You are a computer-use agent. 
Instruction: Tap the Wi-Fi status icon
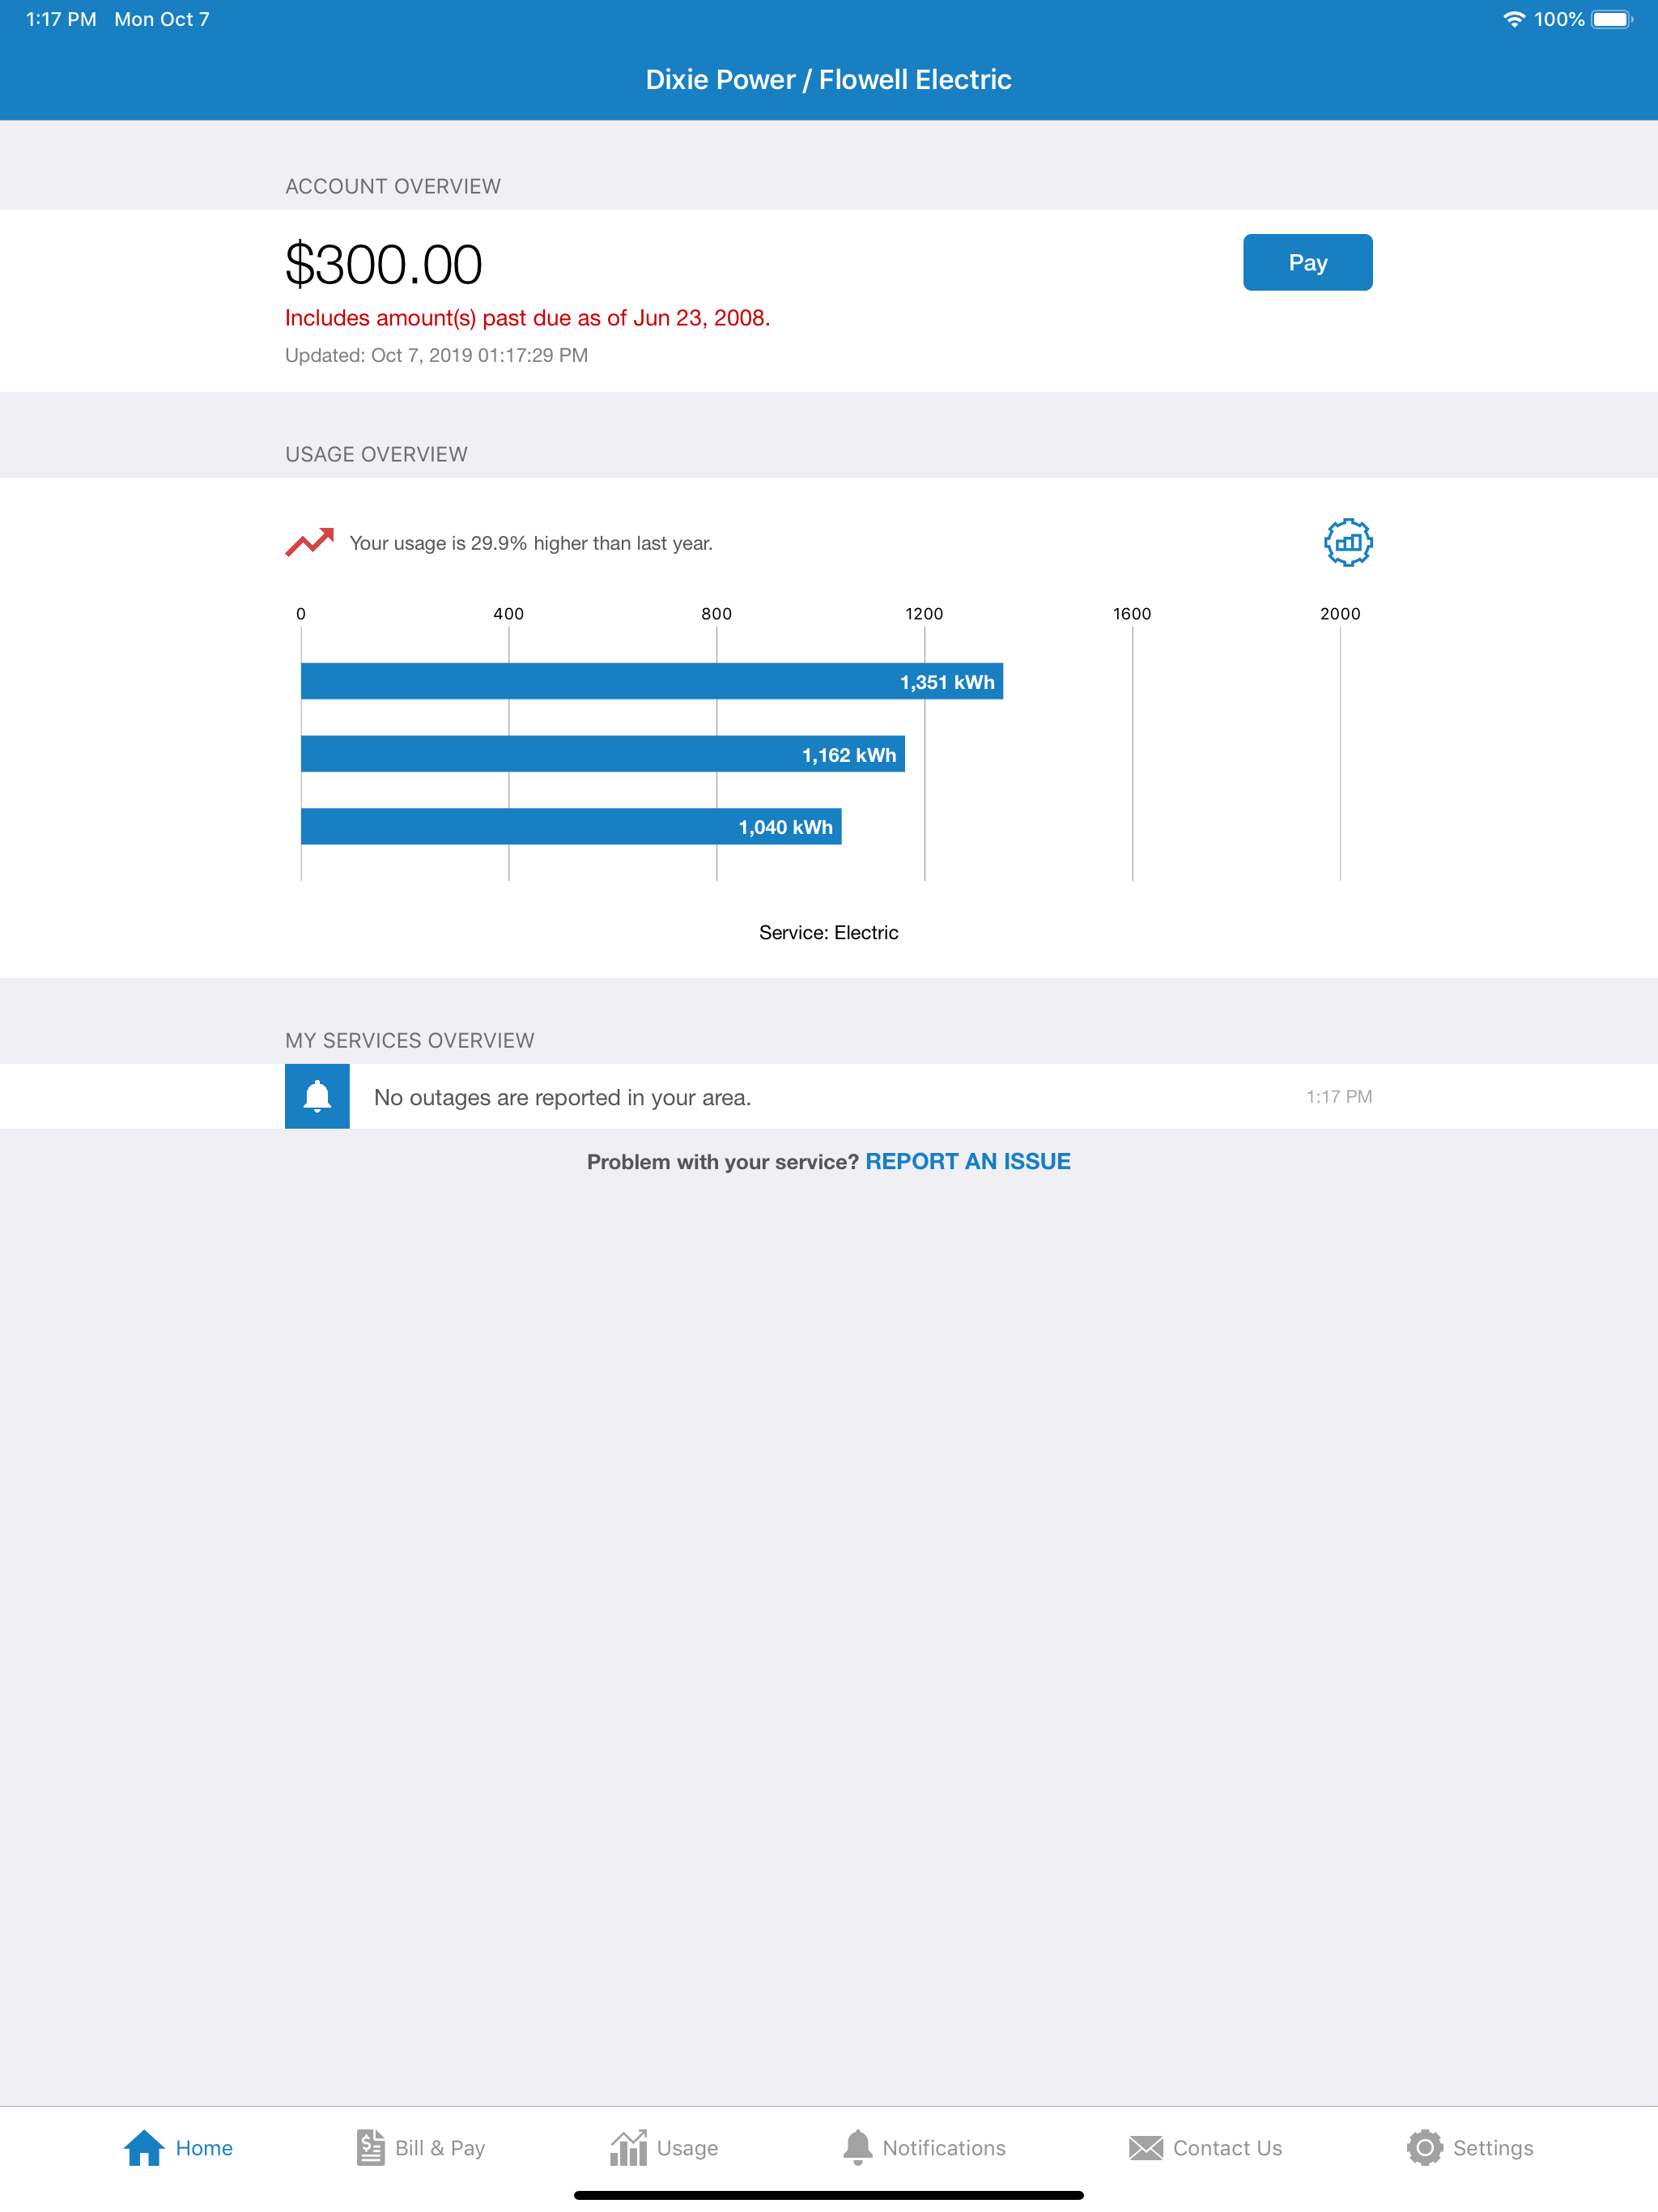(x=1513, y=19)
